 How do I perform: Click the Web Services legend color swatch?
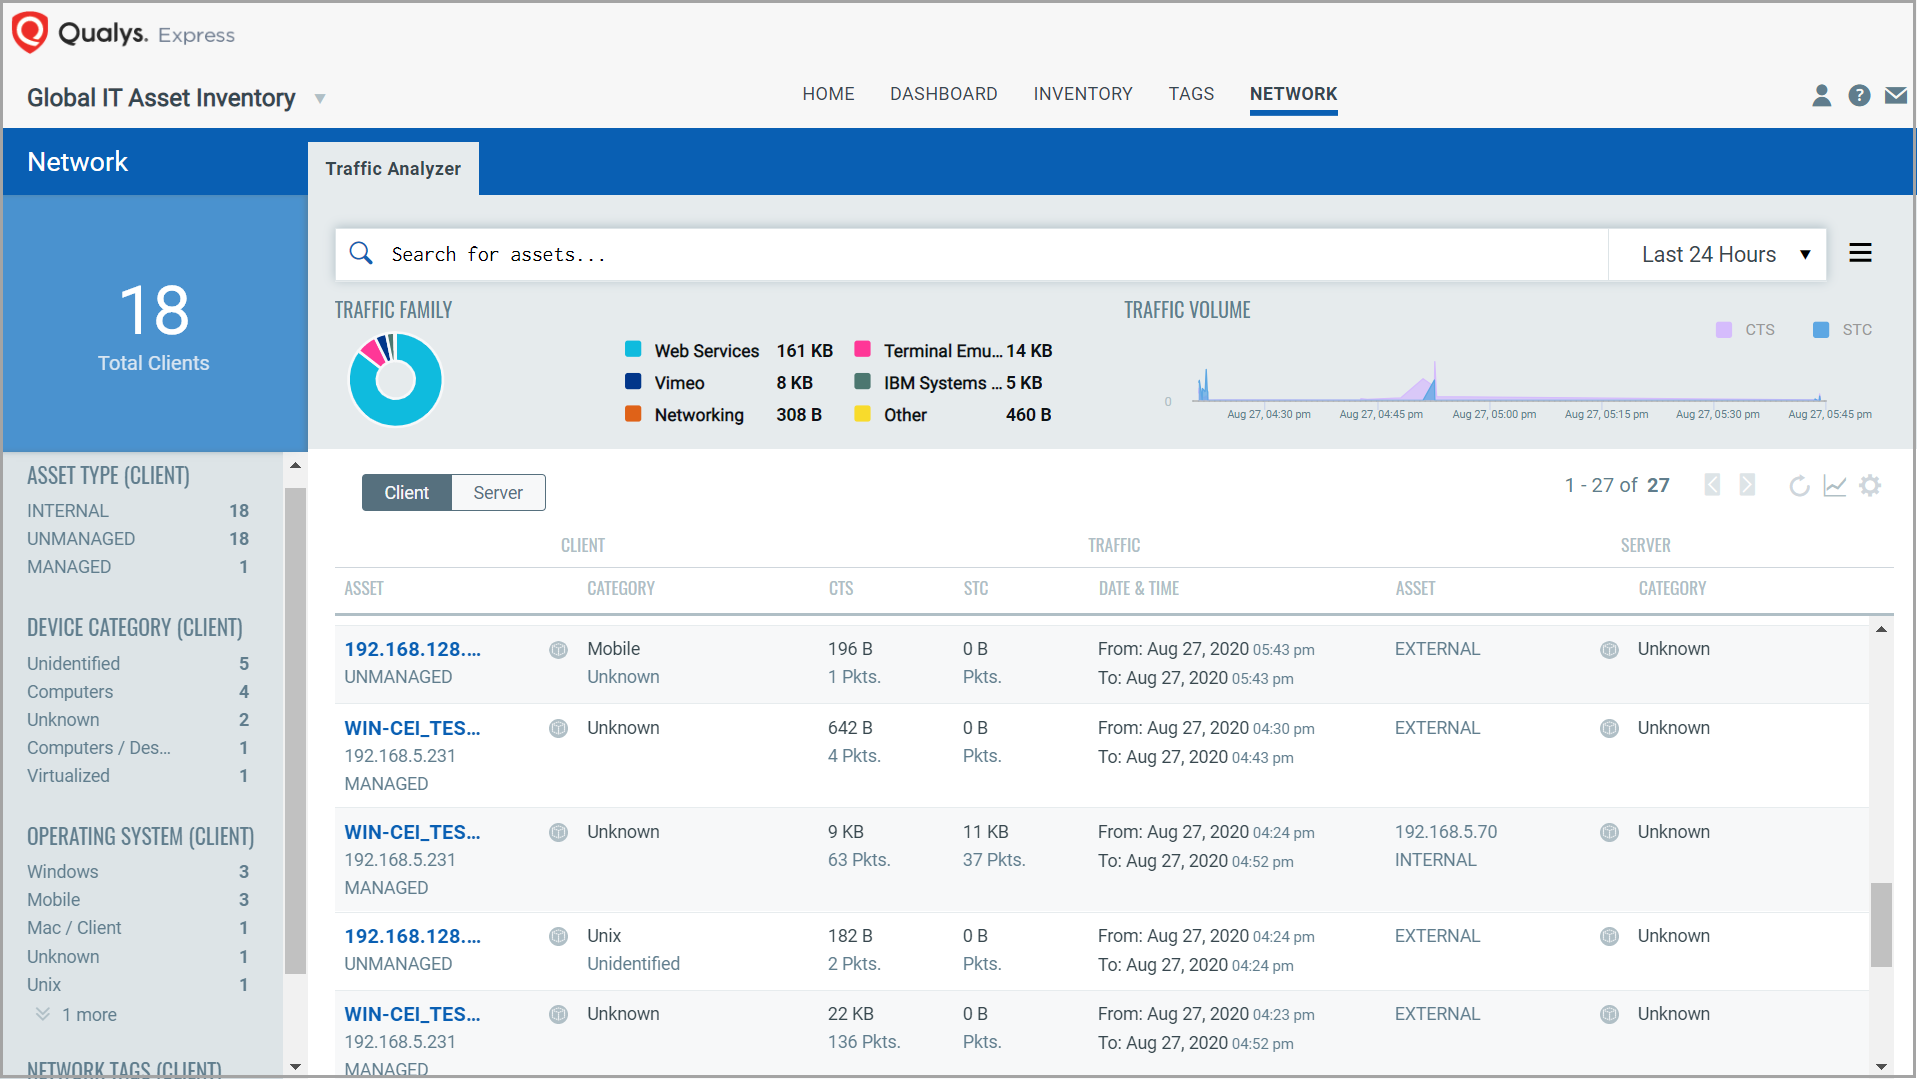click(633, 350)
